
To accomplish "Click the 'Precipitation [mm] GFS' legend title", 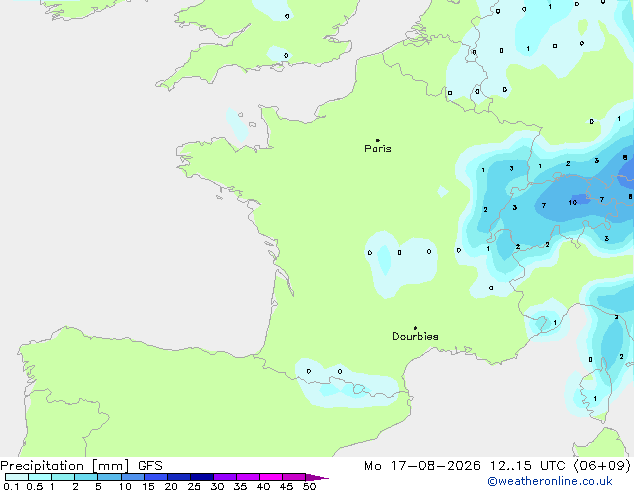I will pyautogui.click(x=81, y=466).
